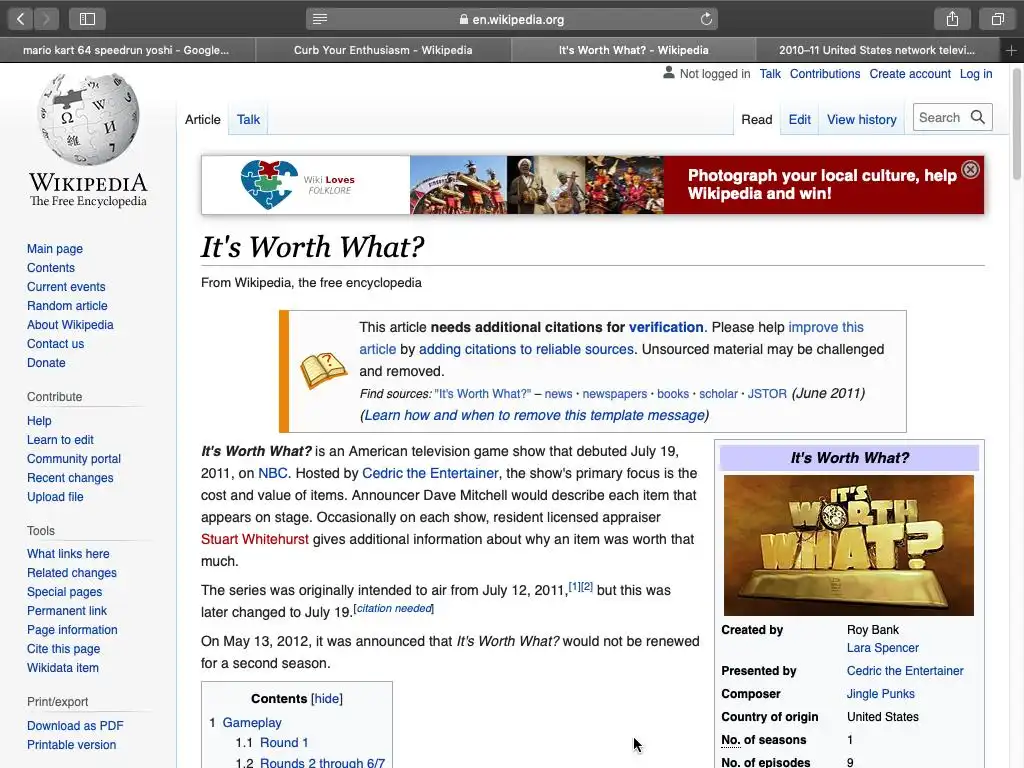Image resolution: width=1024 pixels, height=768 pixels.
Task: Open Cedric the Entertainer link in intro paragraph
Action: pyautogui.click(x=430, y=473)
